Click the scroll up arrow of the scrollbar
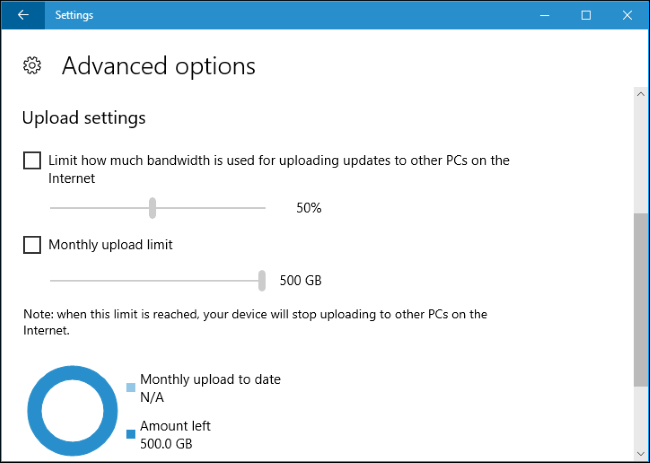Image resolution: width=650 pixels, height=463 pixels. [640, 94]
